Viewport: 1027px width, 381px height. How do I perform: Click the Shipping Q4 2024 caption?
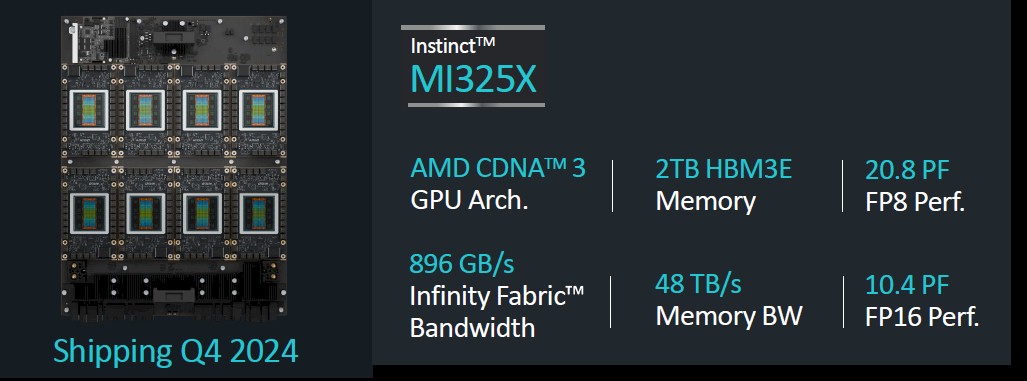176,351
